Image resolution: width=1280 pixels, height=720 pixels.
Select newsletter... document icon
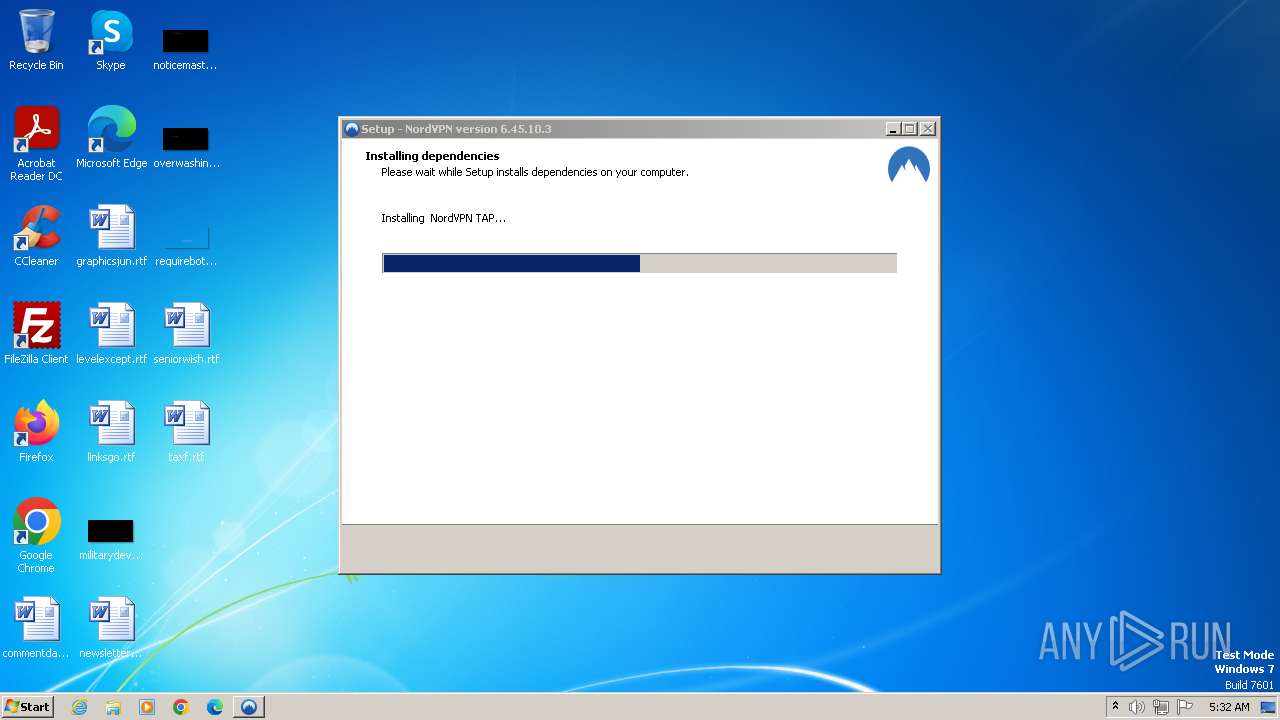click(x=111, y=628)
